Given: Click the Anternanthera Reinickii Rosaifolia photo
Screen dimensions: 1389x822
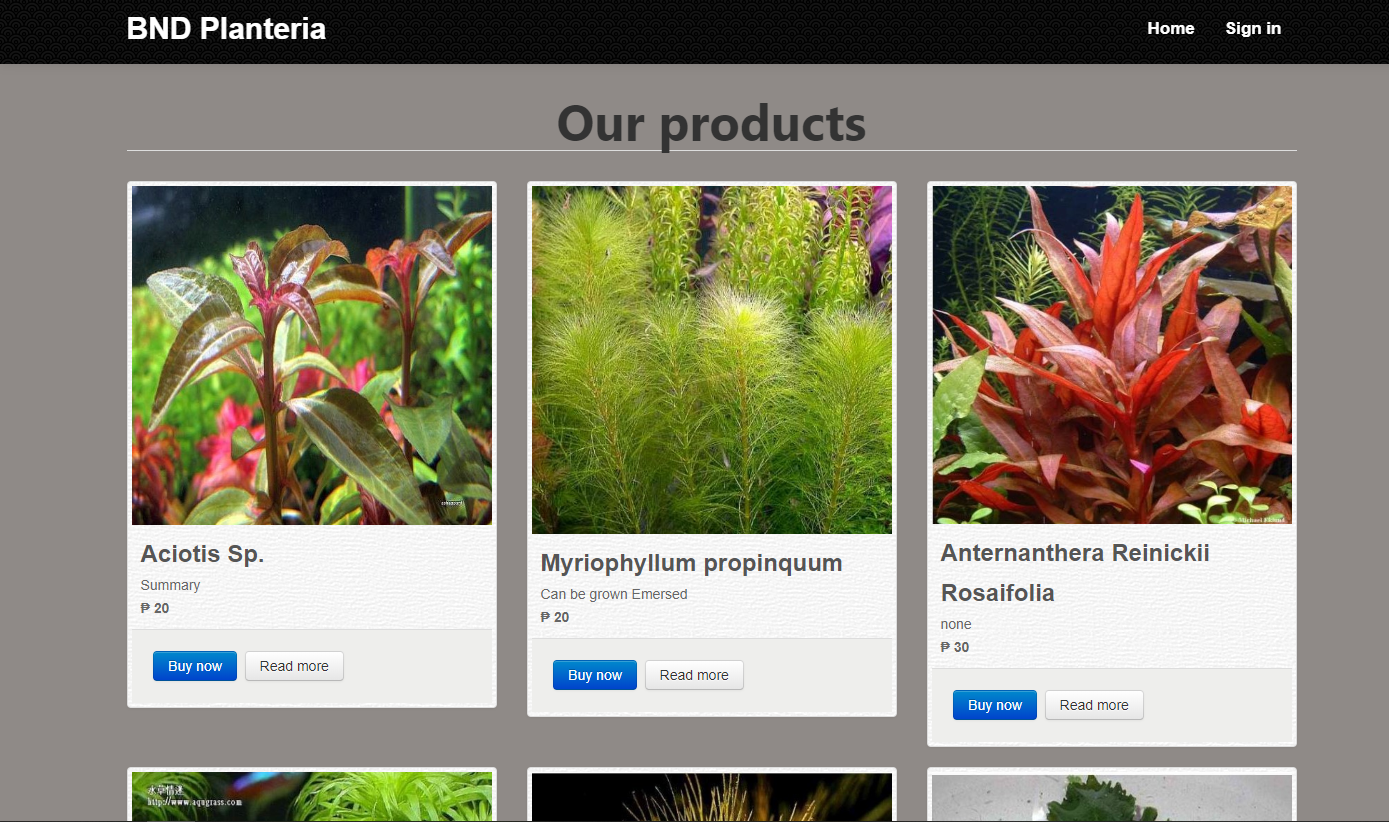Looking at the screenshot, I should tap(1112, 354).
